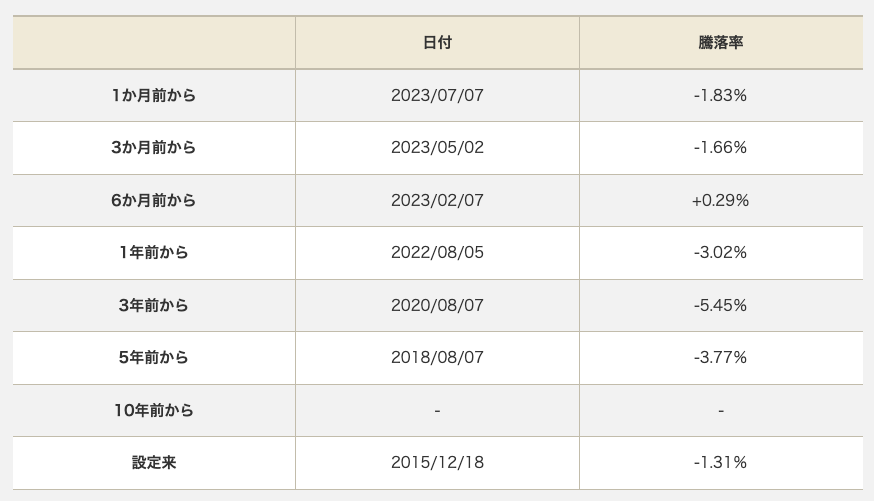
Task: Click the 10年前から row label
Action: click(x=154, y=411)
